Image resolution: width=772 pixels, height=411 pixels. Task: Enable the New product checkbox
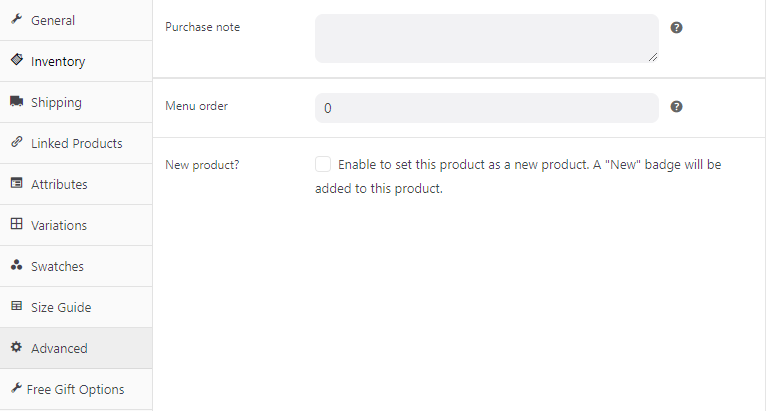pyautogui.click(x=323, y=164)
